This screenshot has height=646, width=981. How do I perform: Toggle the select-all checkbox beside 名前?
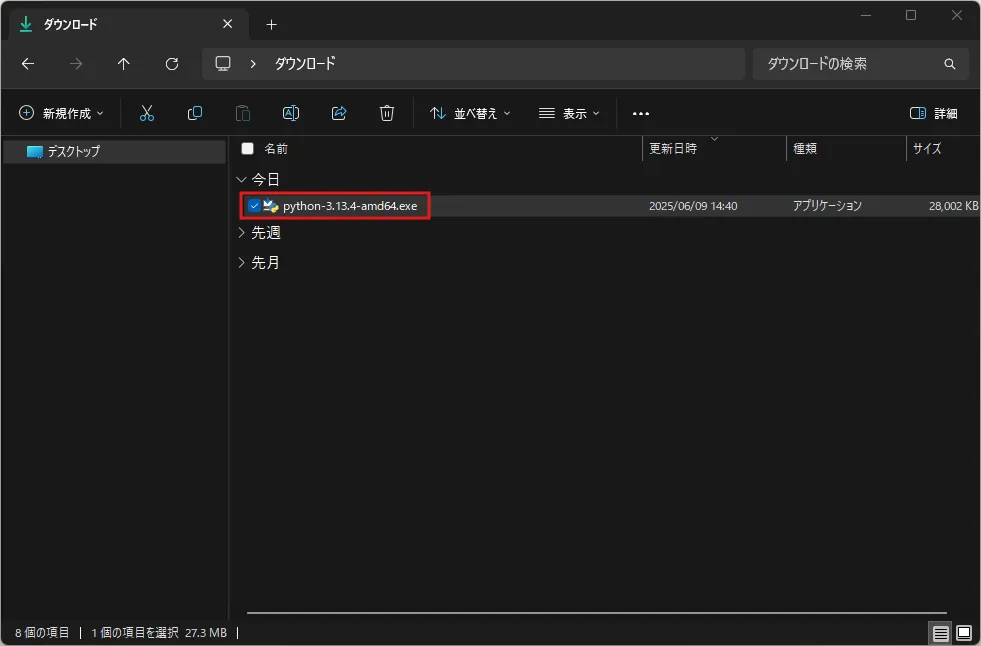coord(248,148)
